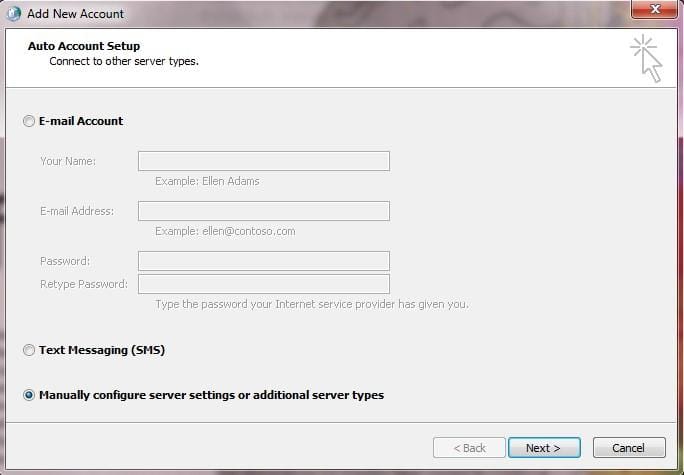Click the Add New Account title text

click(75, 14)
